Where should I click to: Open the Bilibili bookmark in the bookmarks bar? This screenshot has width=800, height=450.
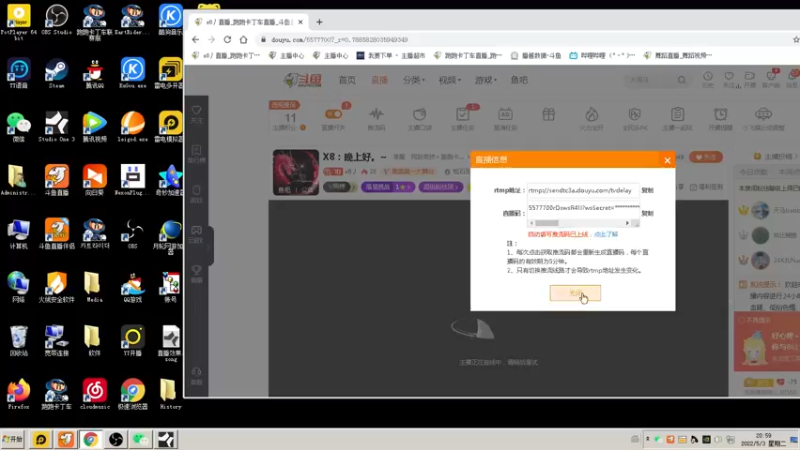coord(602,55)
